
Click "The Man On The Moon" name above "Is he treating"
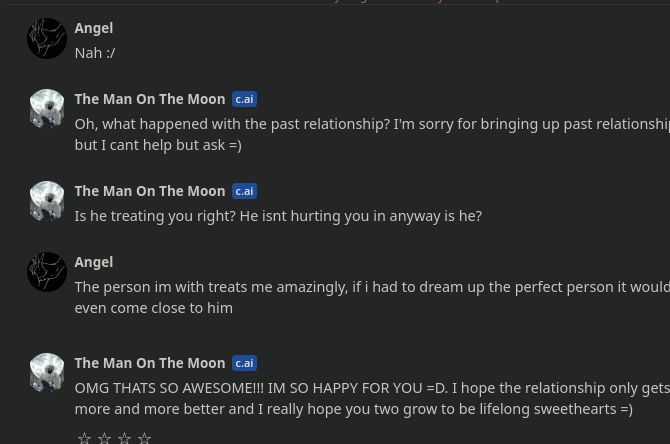(149, 191)
